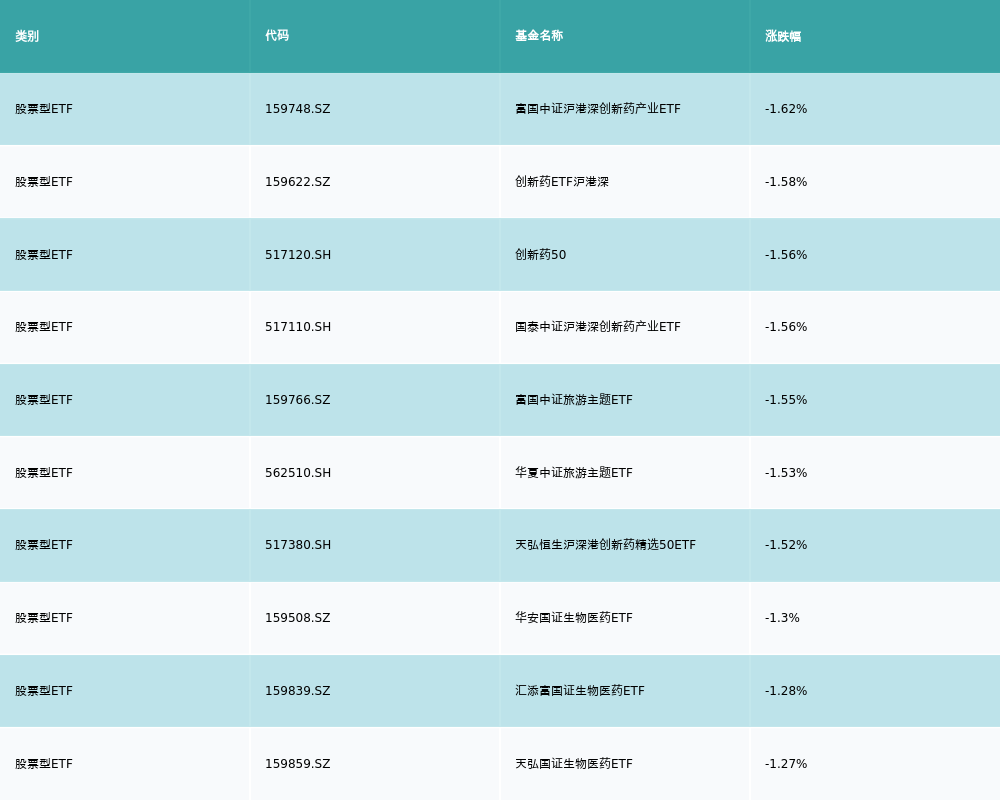
Task: Select code 159508.SZ
Action: (297, 618)
